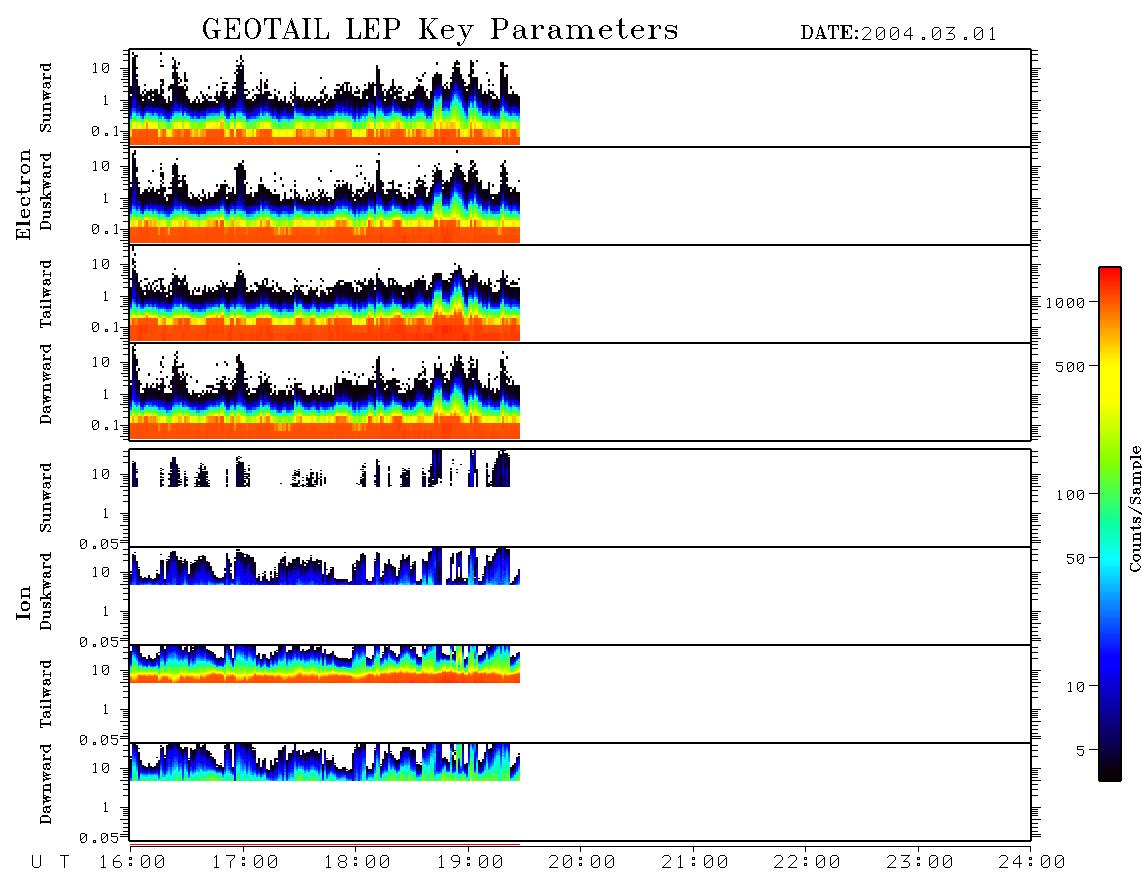Click the Electron Sunward spectrogram data
Viewport: 1142px width, 880px height.
325,98
